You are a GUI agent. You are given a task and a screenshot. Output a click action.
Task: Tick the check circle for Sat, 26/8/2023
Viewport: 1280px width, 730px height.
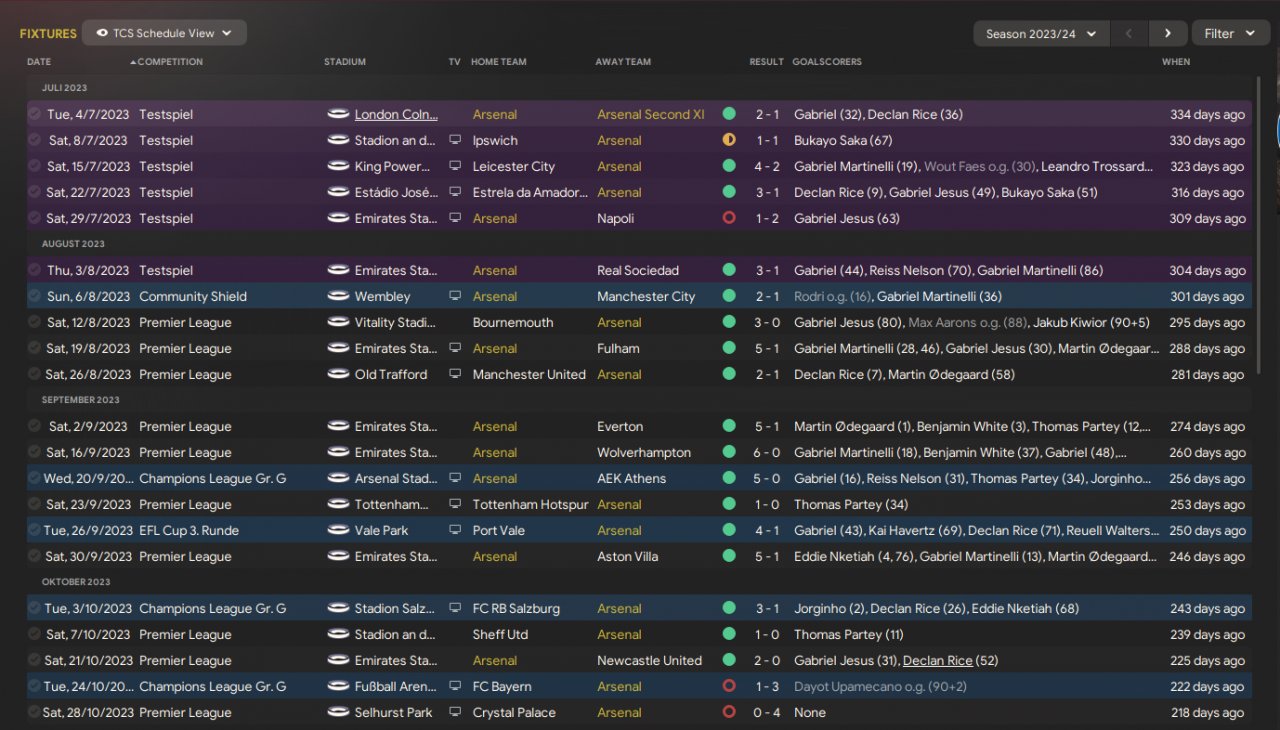(x=35, y=375)
